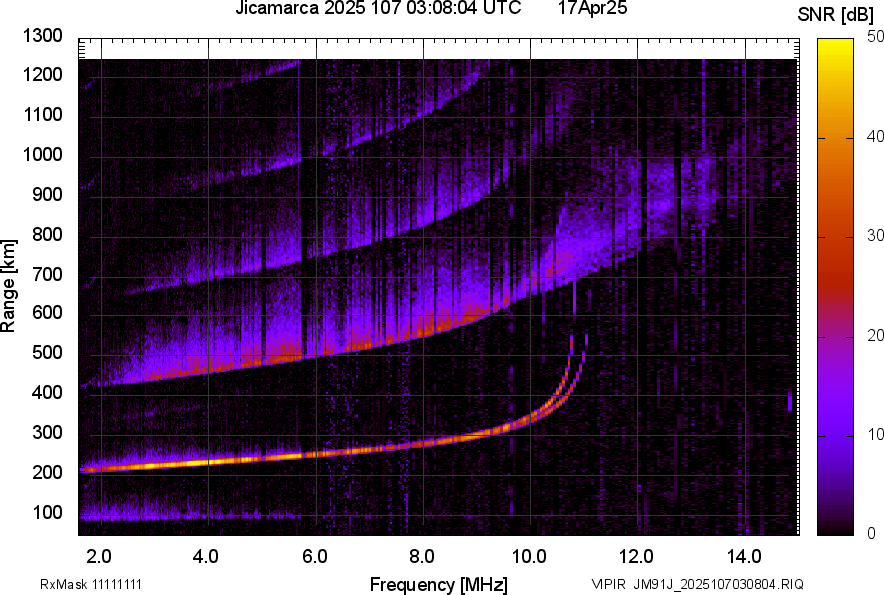Click the colorbar tick label '0'

[872, 533]
